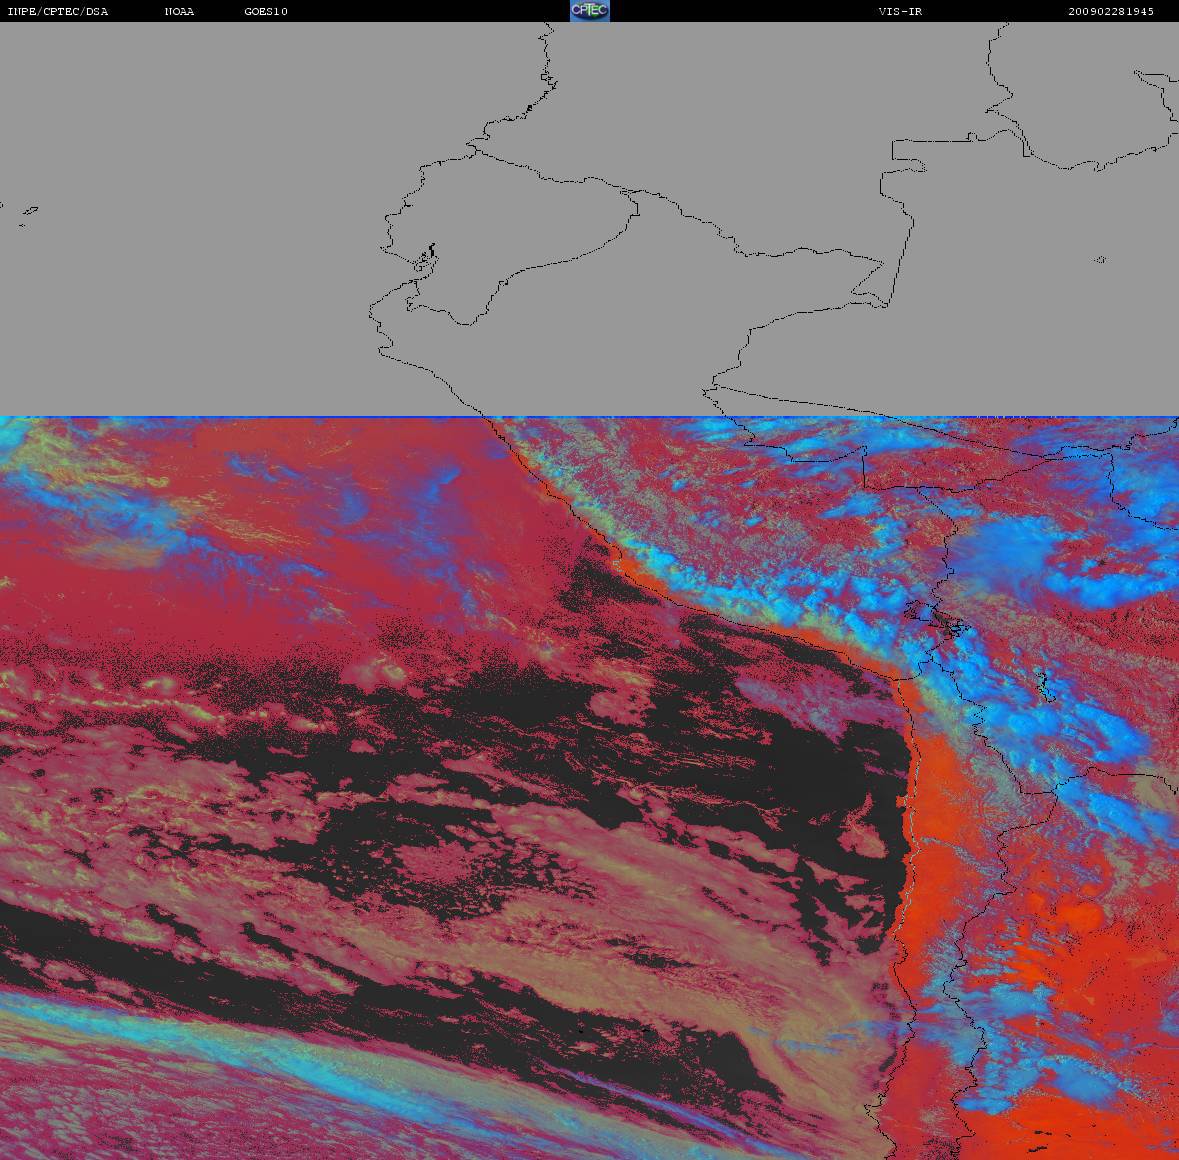Select the VIS-IR channel label
Viewport: 1179px width, 1160px height.
[900, 11]
